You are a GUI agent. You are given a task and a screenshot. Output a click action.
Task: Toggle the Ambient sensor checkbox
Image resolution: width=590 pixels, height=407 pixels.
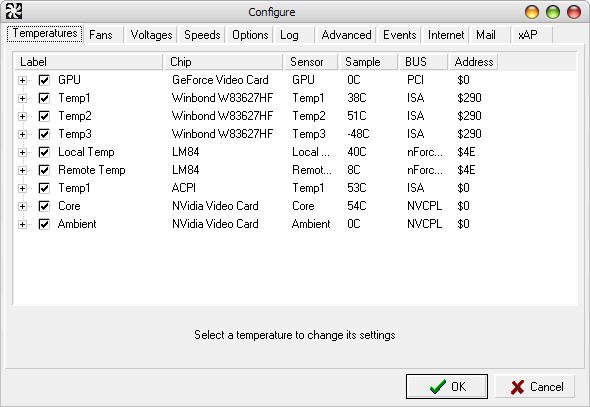[44, 225]
